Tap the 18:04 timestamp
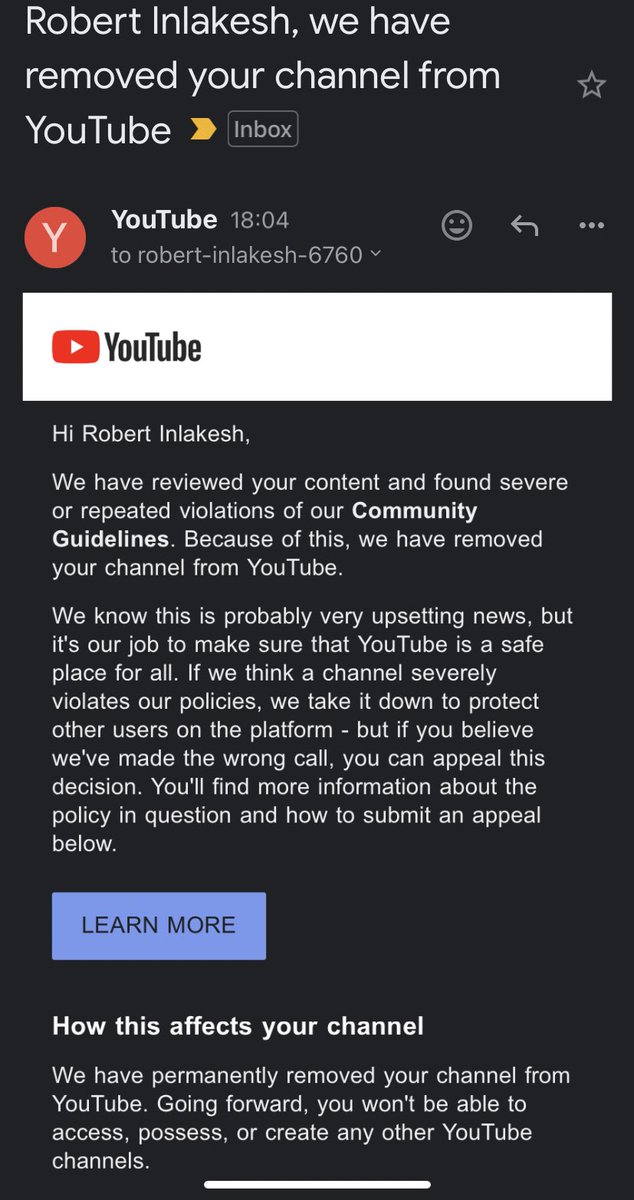The height and width of the screenshot is (1200, 634). (259, 220)
